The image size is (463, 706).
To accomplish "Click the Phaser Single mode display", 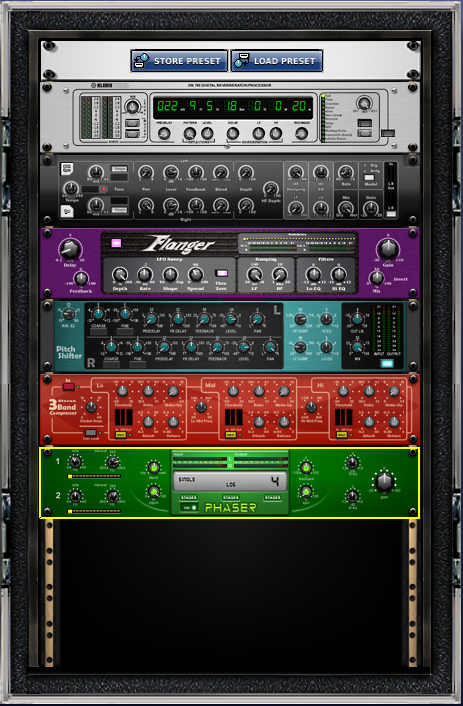I will [x=230, y=481].
